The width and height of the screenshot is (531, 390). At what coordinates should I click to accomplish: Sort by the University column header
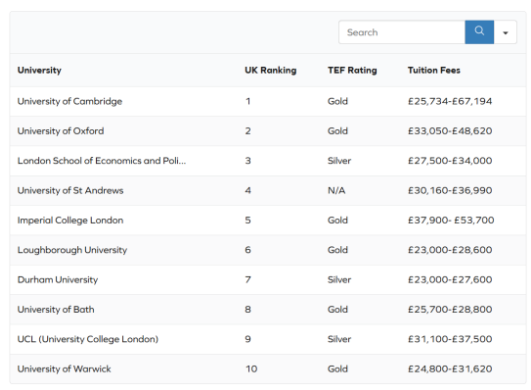[x=39, y=70]
